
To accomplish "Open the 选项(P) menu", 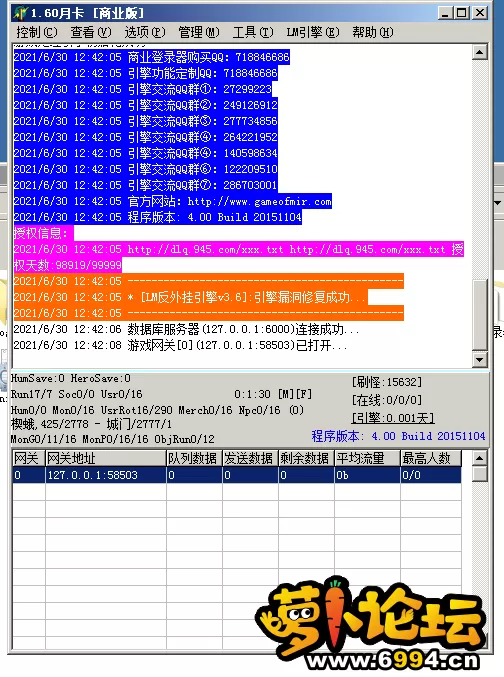I will click(145, 32).
